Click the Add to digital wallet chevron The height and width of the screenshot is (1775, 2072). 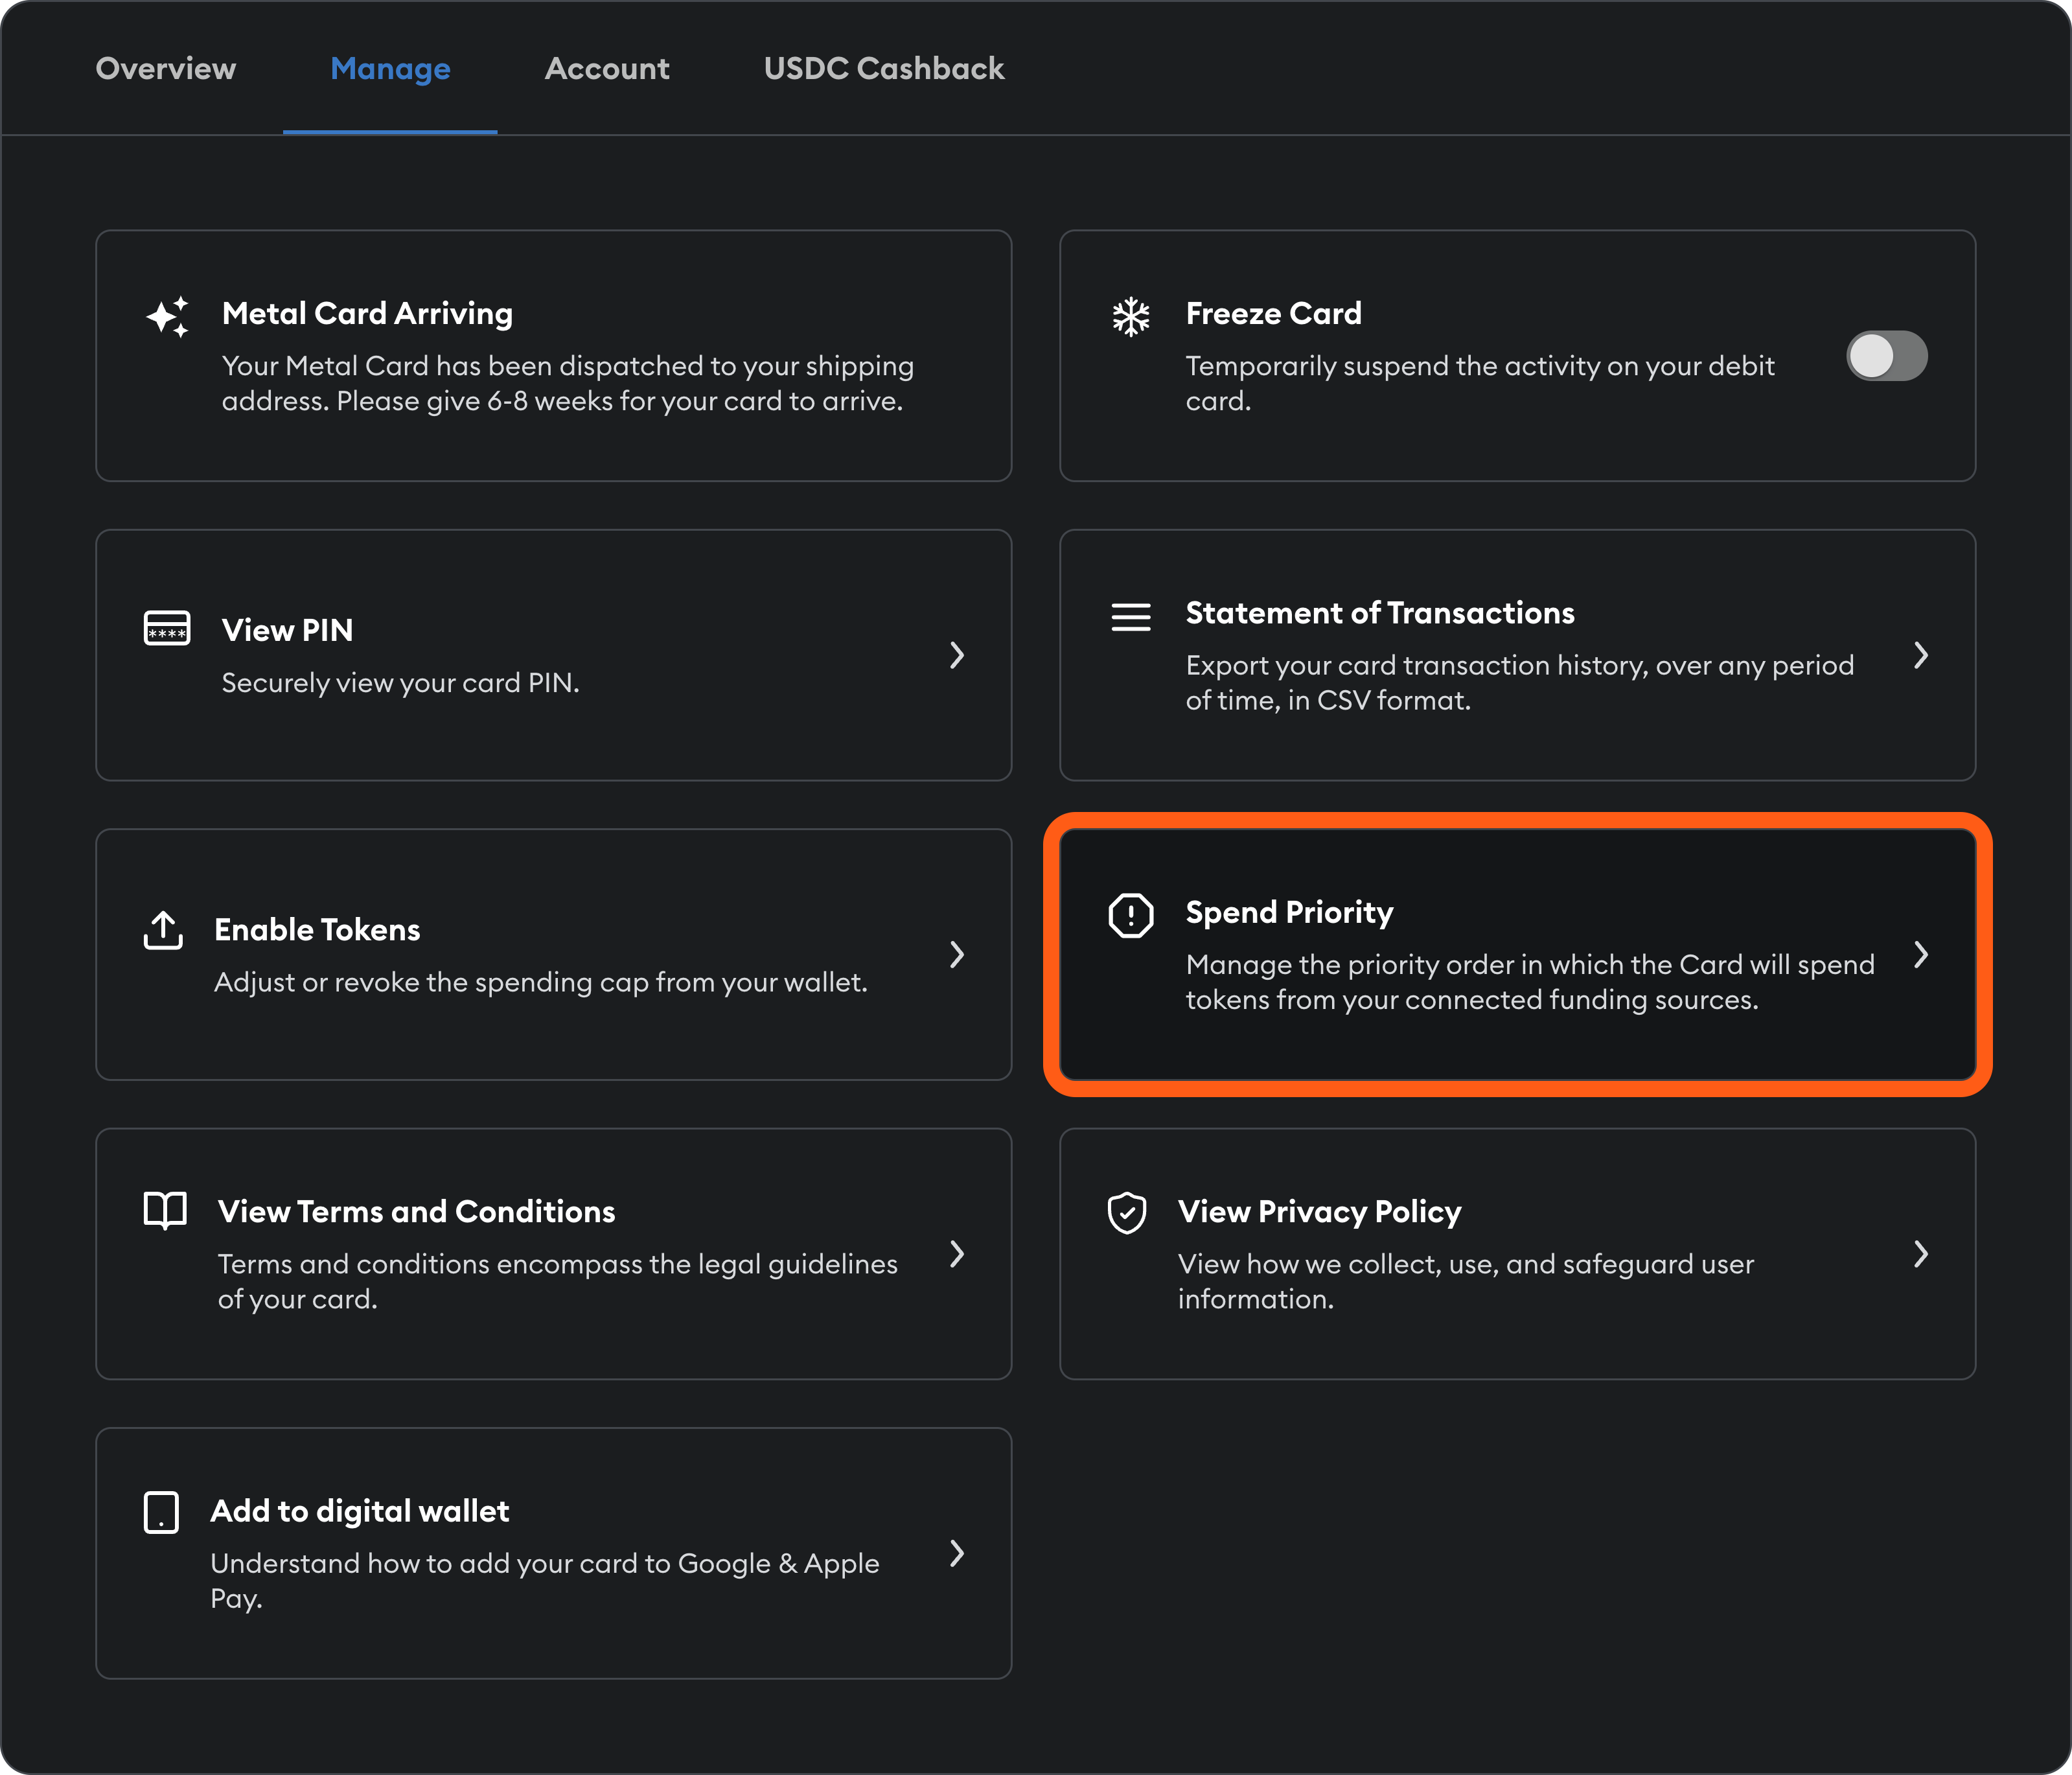pyautogui.click(x=957, y=1553)
